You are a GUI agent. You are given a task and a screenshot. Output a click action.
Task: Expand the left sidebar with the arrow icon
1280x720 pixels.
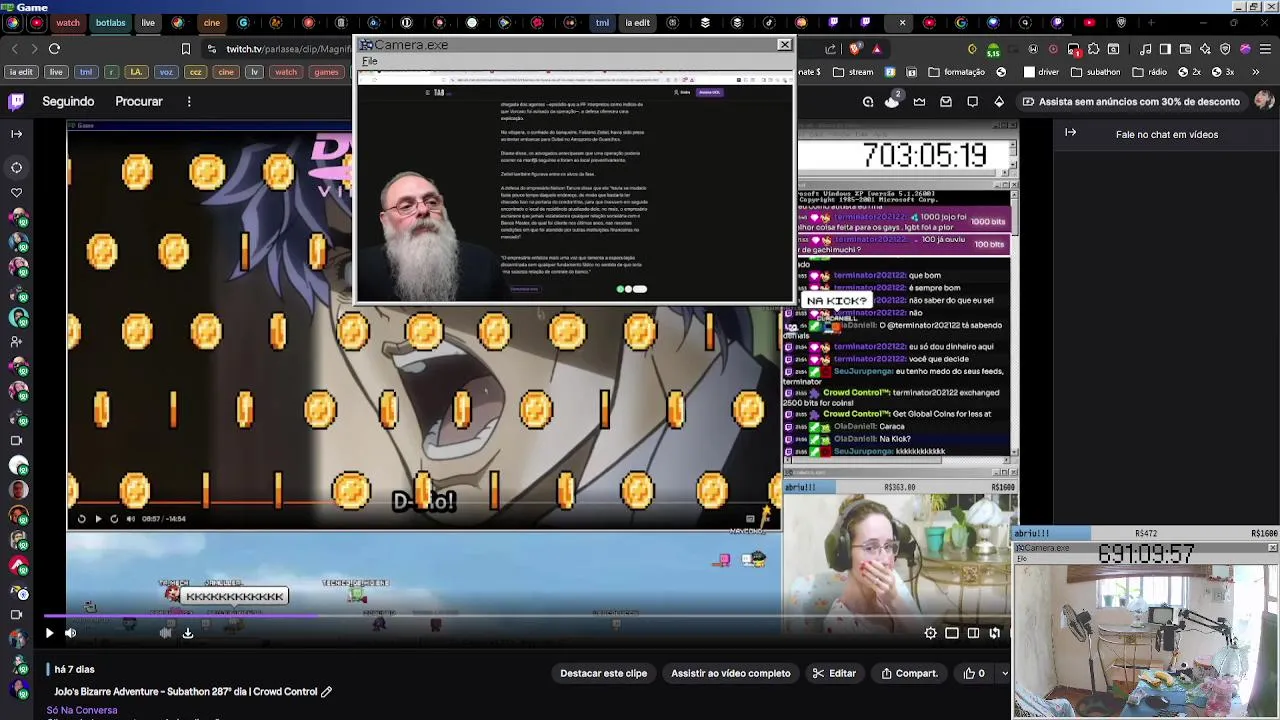point(16,133)
